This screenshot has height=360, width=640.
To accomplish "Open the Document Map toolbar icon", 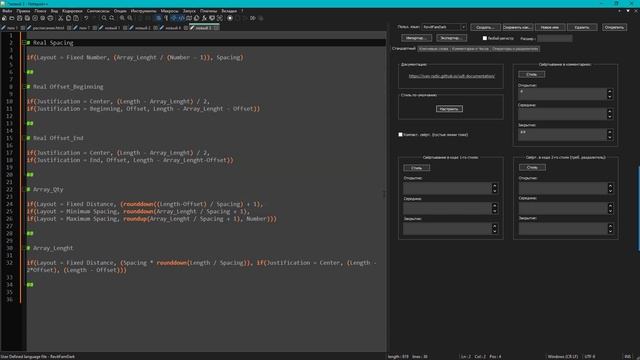I will coord(189,18).
